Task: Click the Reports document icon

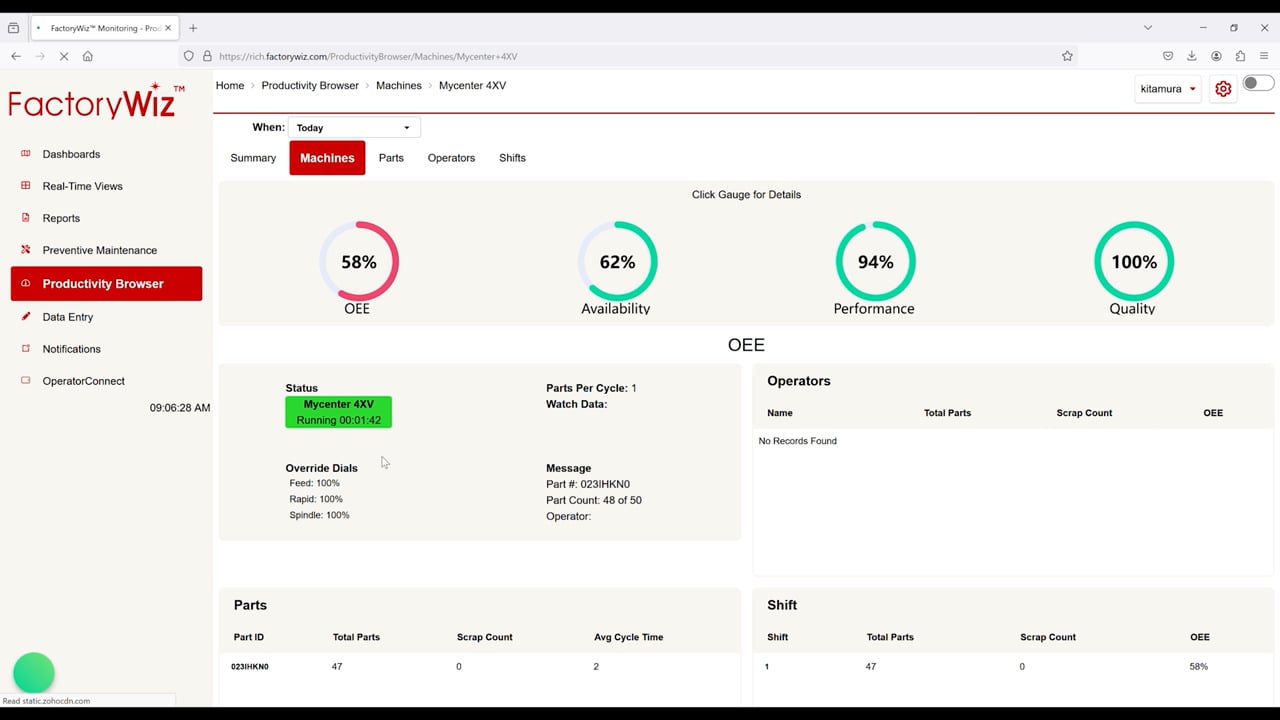Action: click(x=26, y=218)
